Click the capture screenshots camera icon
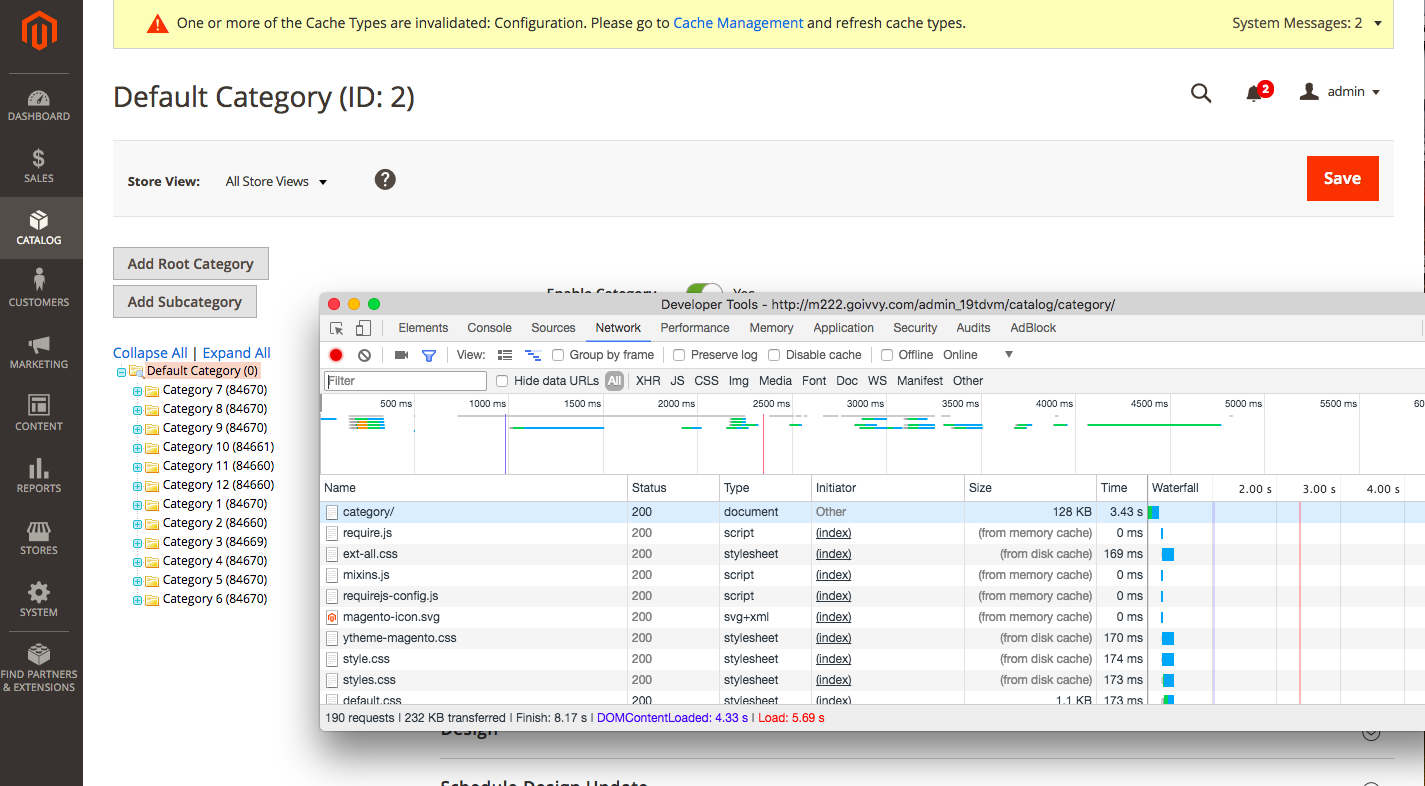This screenshot has height=786, width=1425. point(401,355)
